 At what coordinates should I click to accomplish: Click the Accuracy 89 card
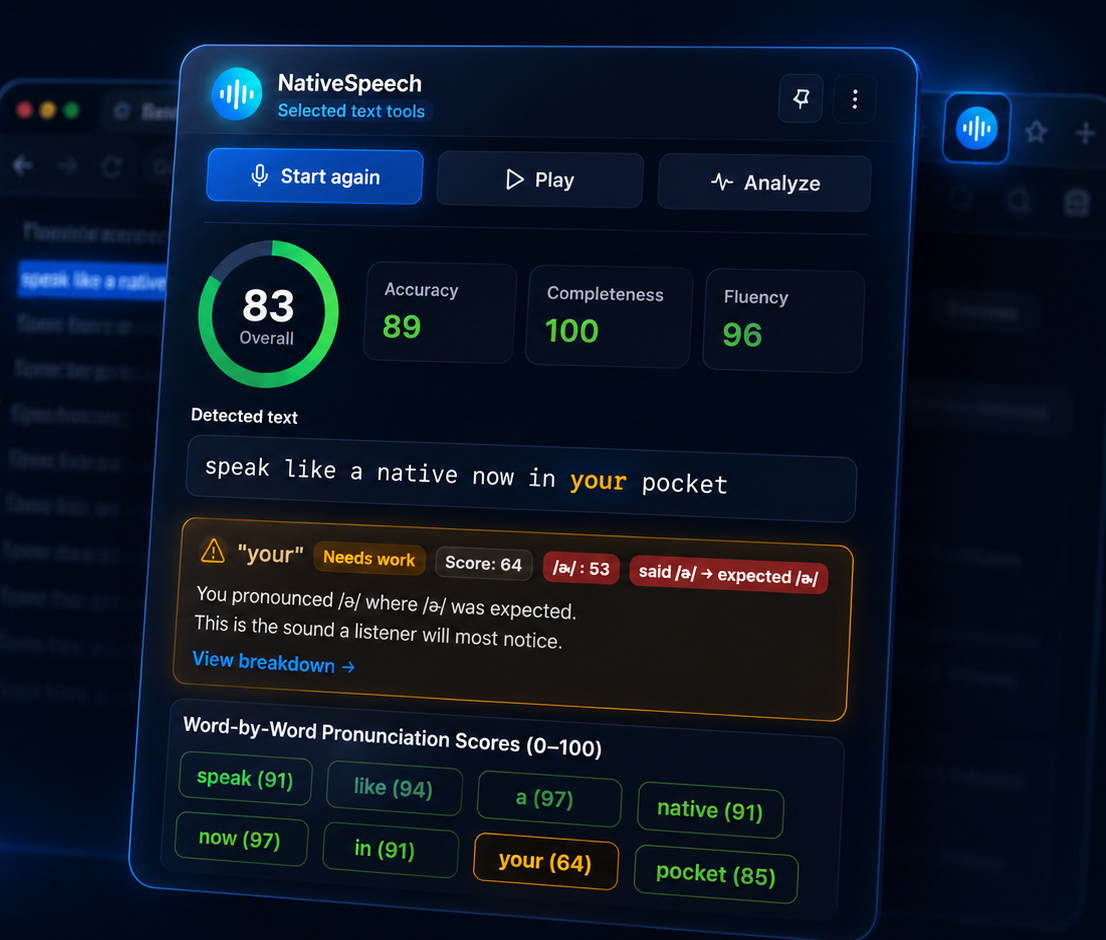[x=440, y=313]
